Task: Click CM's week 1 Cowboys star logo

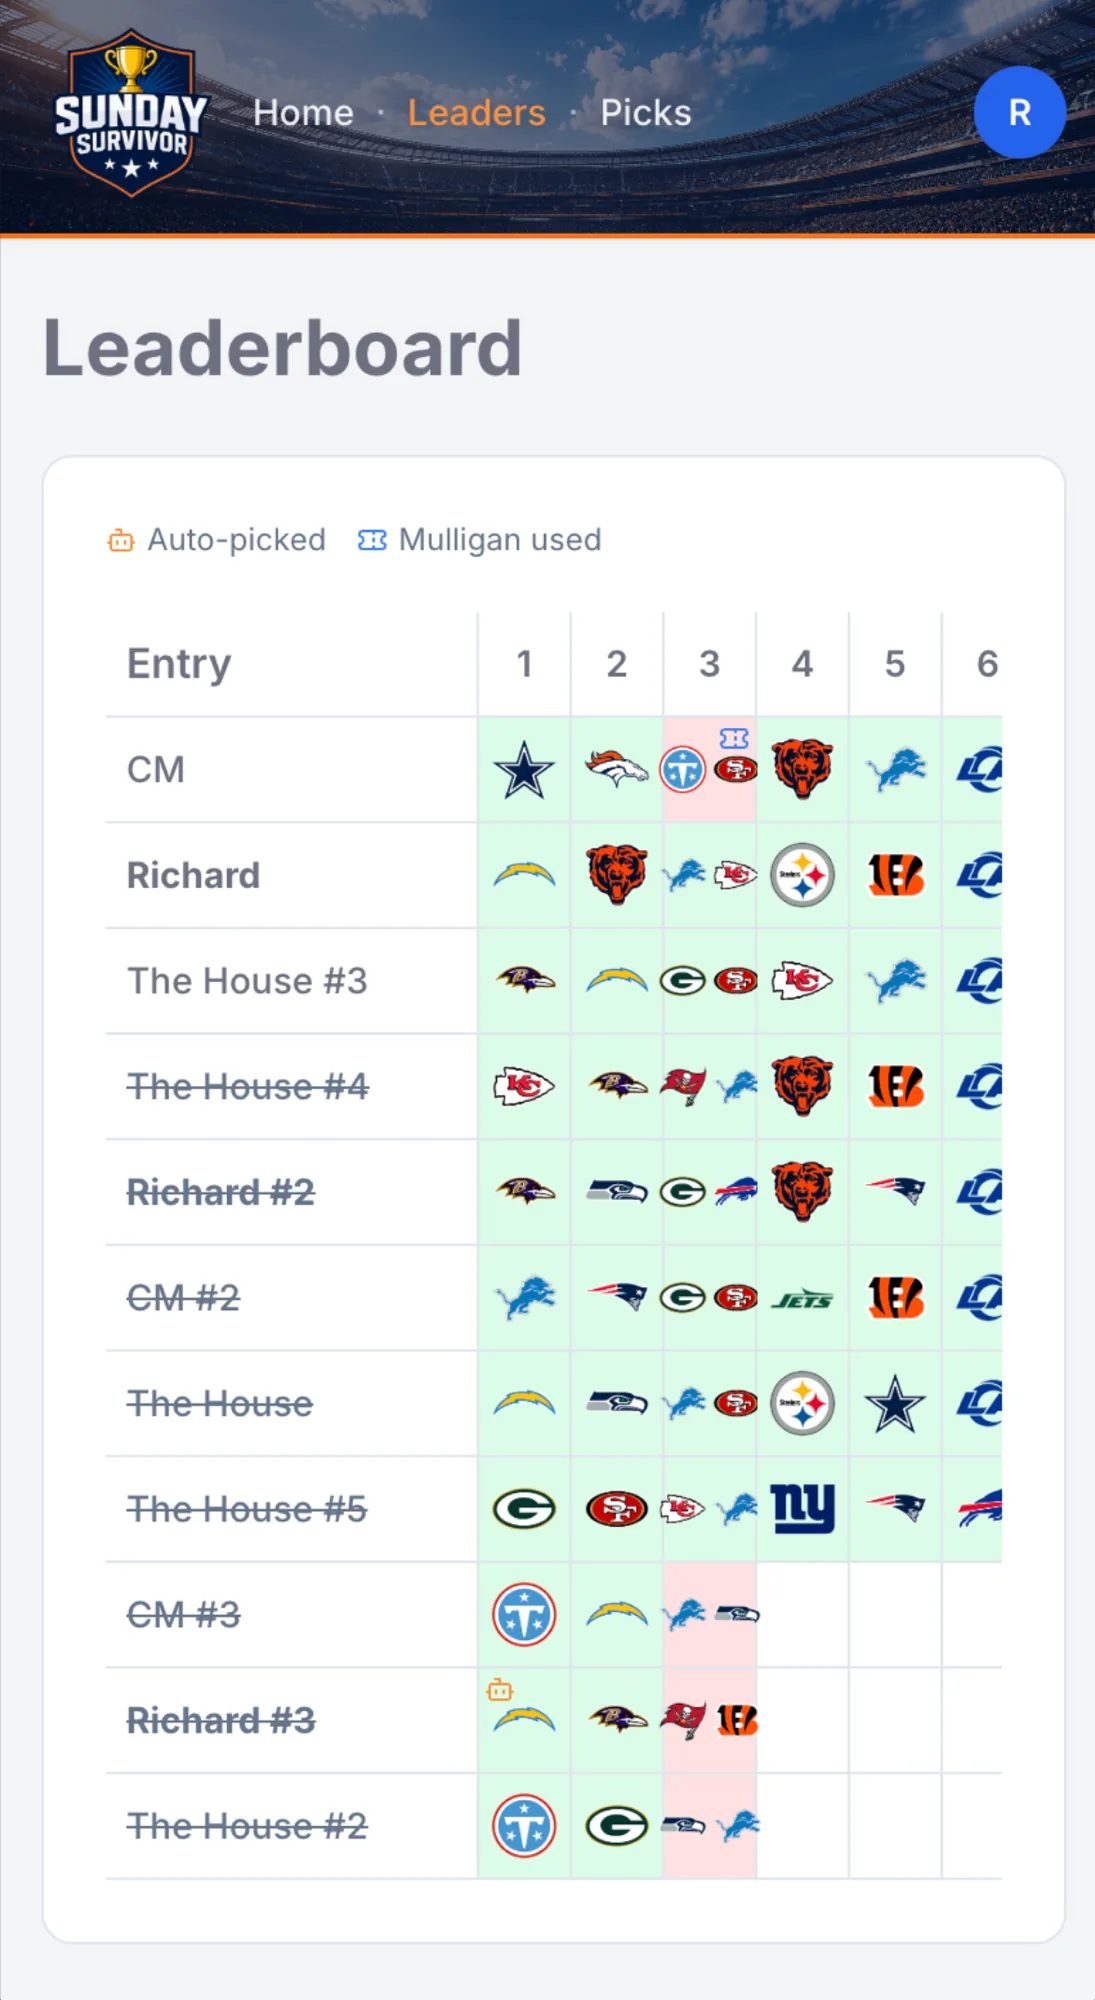Action: click(524, 770)
